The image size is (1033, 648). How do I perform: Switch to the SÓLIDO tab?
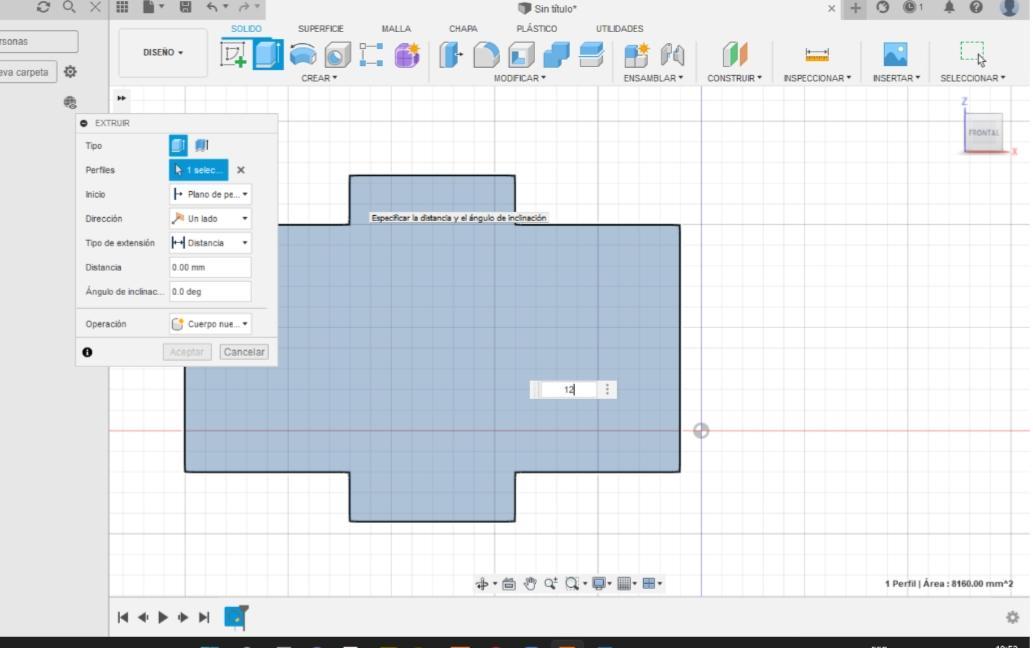tap(246, 28)
